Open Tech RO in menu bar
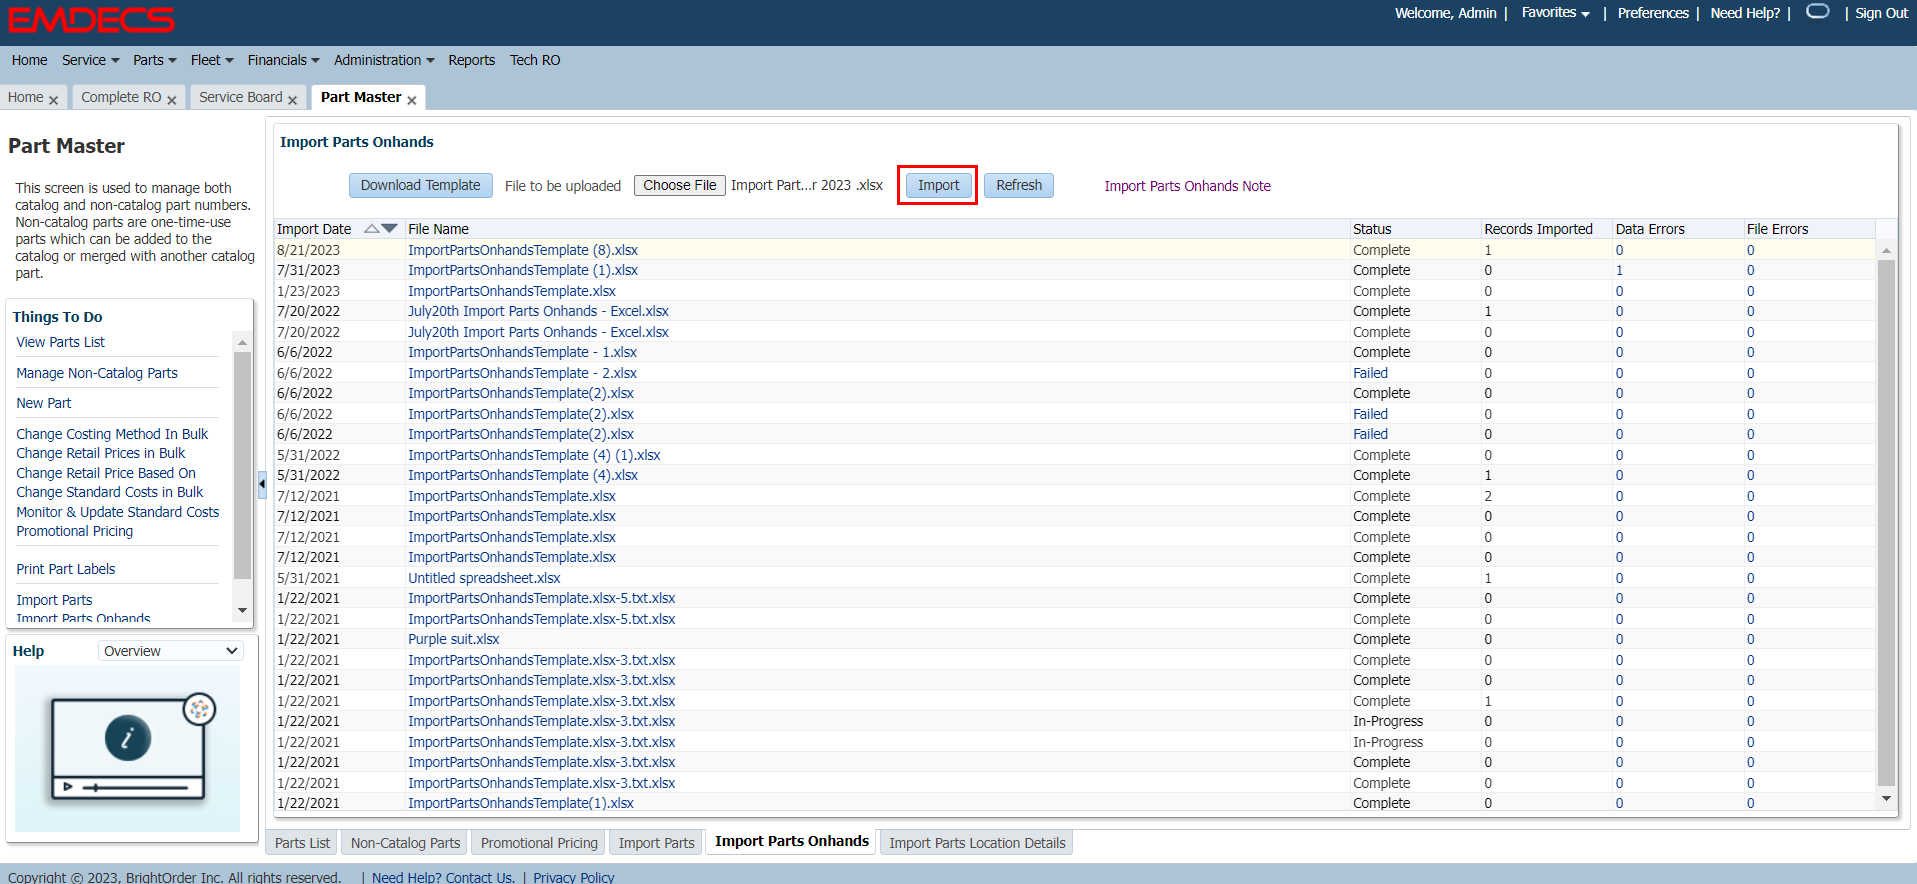This screenshot has width=1917, height=884. [x=535, y=60]
